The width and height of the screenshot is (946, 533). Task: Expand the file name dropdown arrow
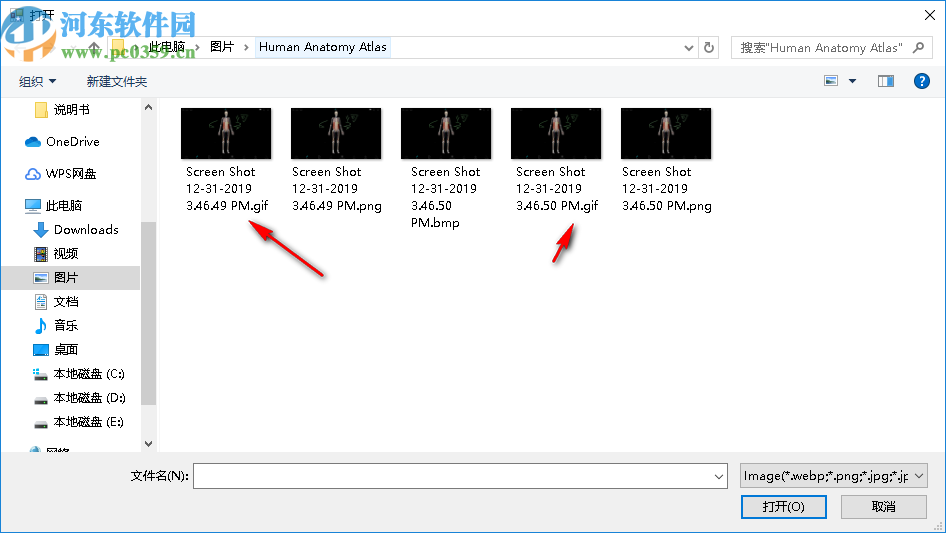(719, 476)
